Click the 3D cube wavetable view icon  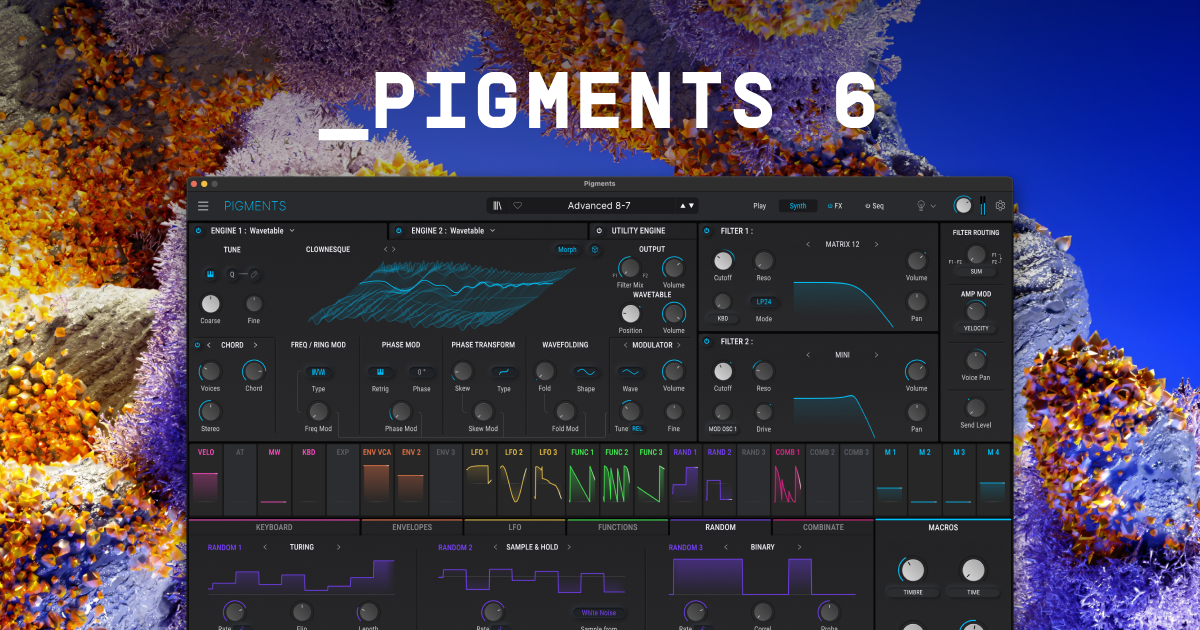tap(596, 250)
